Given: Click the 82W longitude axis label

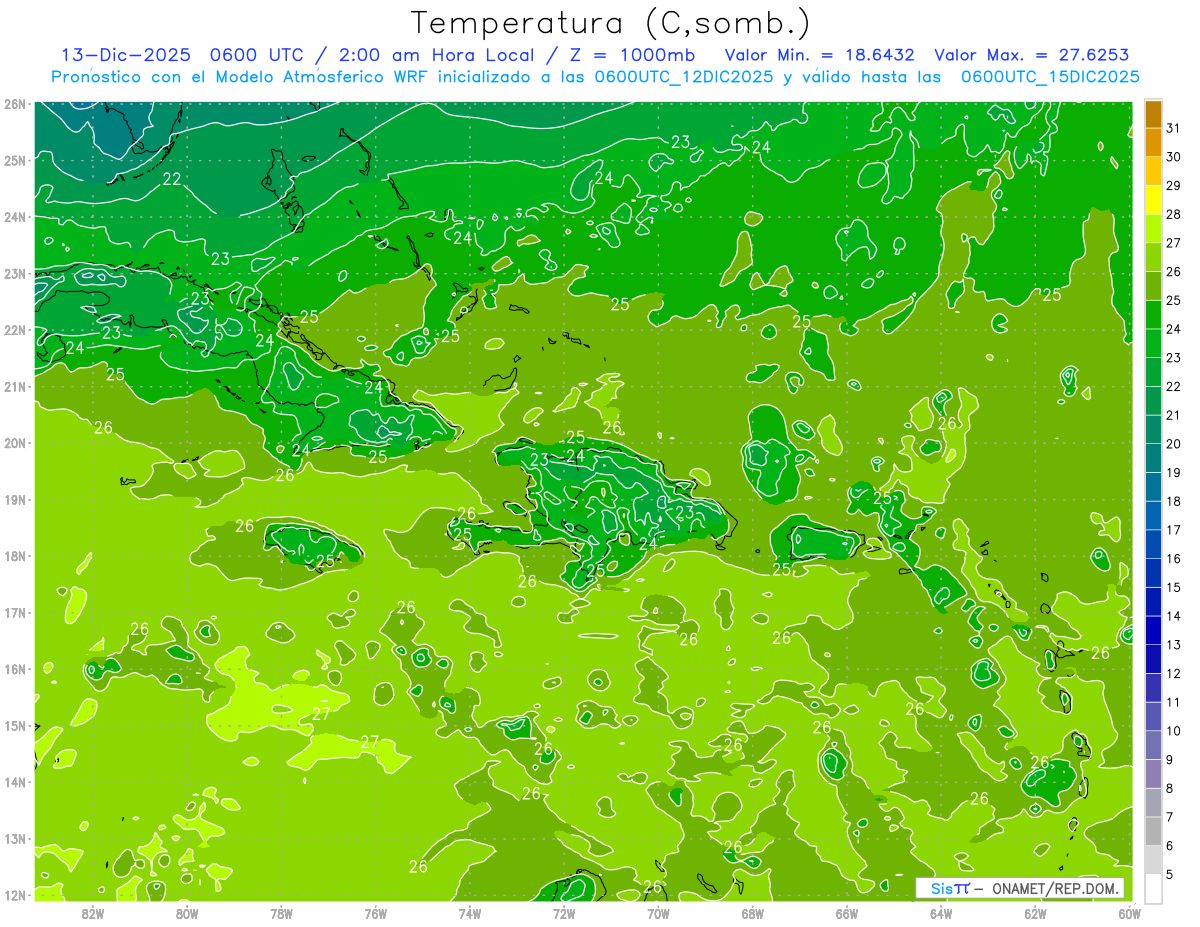Looking at the screenshot, I should (x=93, y=912).
